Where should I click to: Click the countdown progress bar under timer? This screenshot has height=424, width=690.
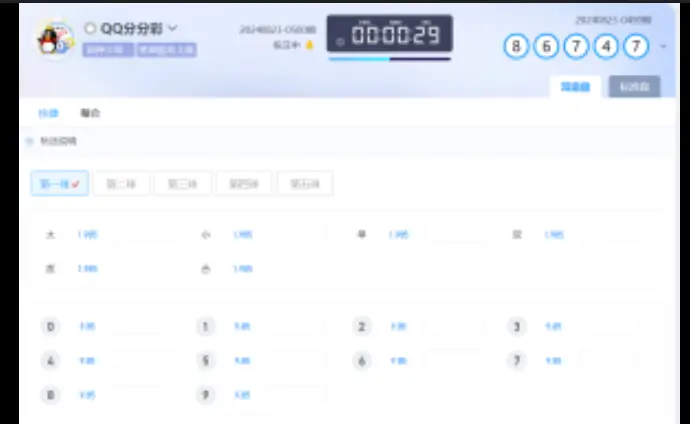[x=389, y=59]
